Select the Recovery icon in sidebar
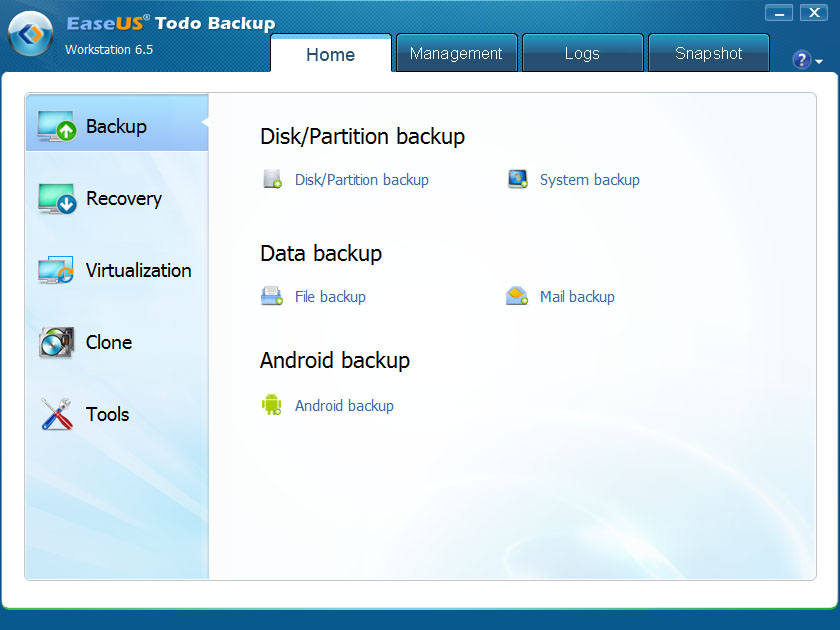Viewport: 840px width, 630px height. (x=56, y=198)
